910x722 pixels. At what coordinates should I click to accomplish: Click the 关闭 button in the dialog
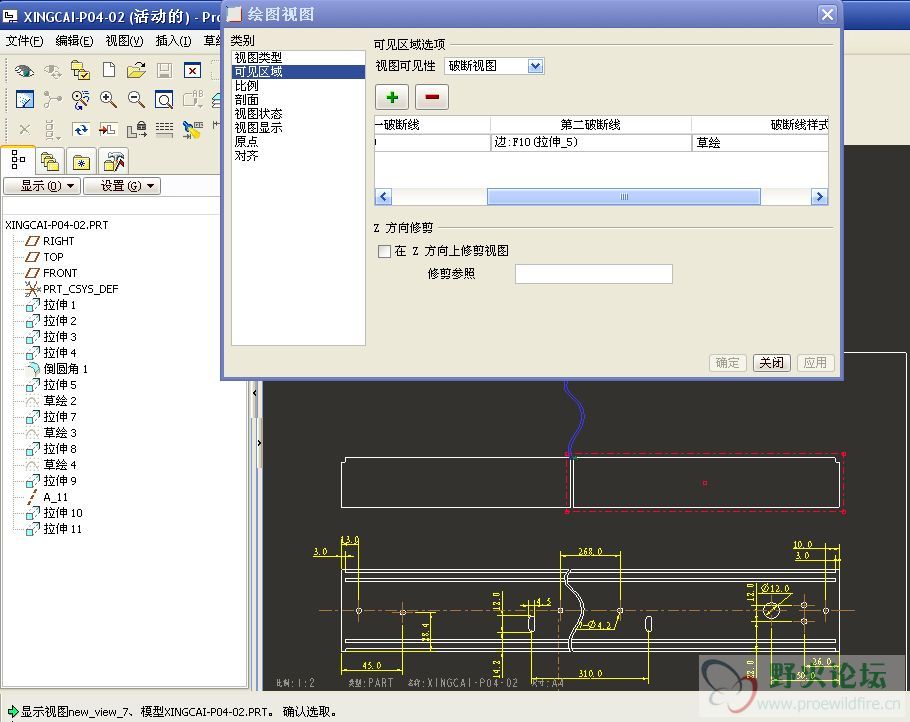771,363
